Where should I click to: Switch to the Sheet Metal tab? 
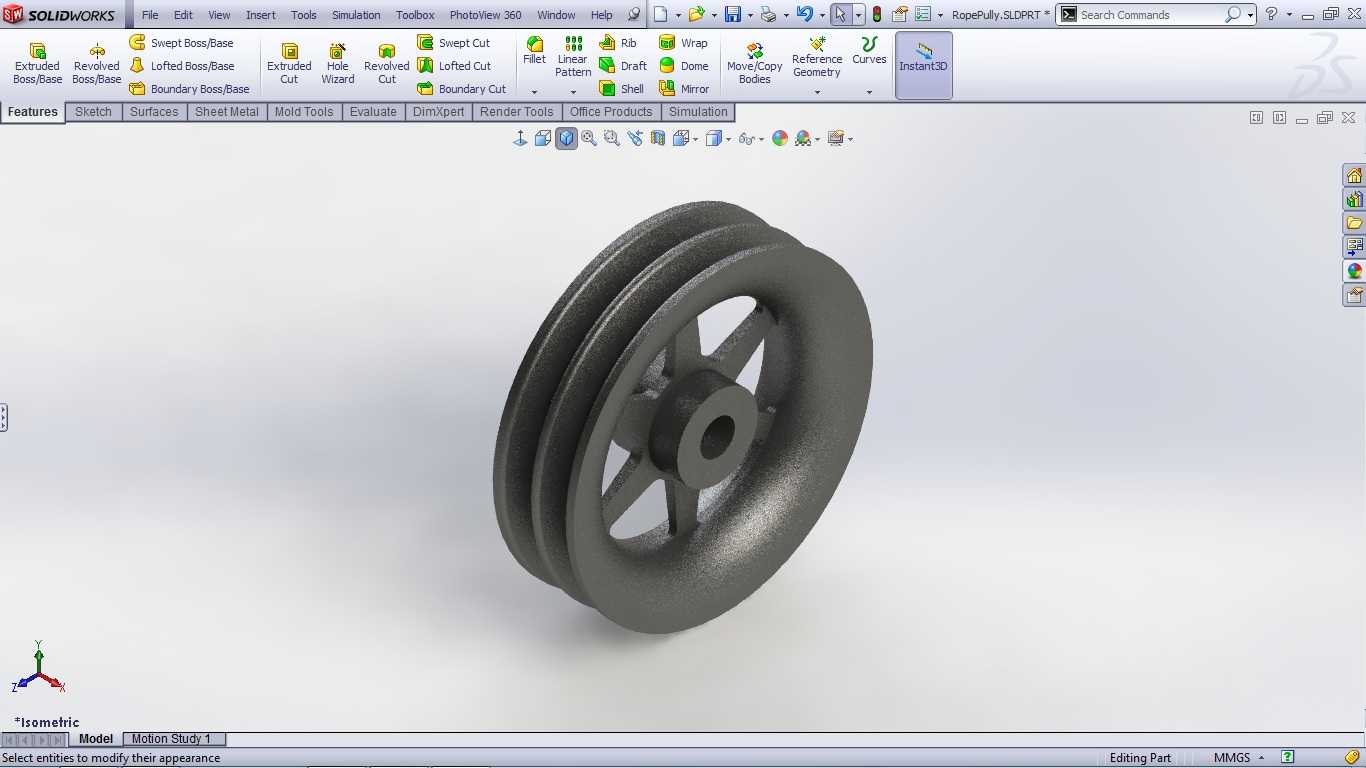point(227,112)
